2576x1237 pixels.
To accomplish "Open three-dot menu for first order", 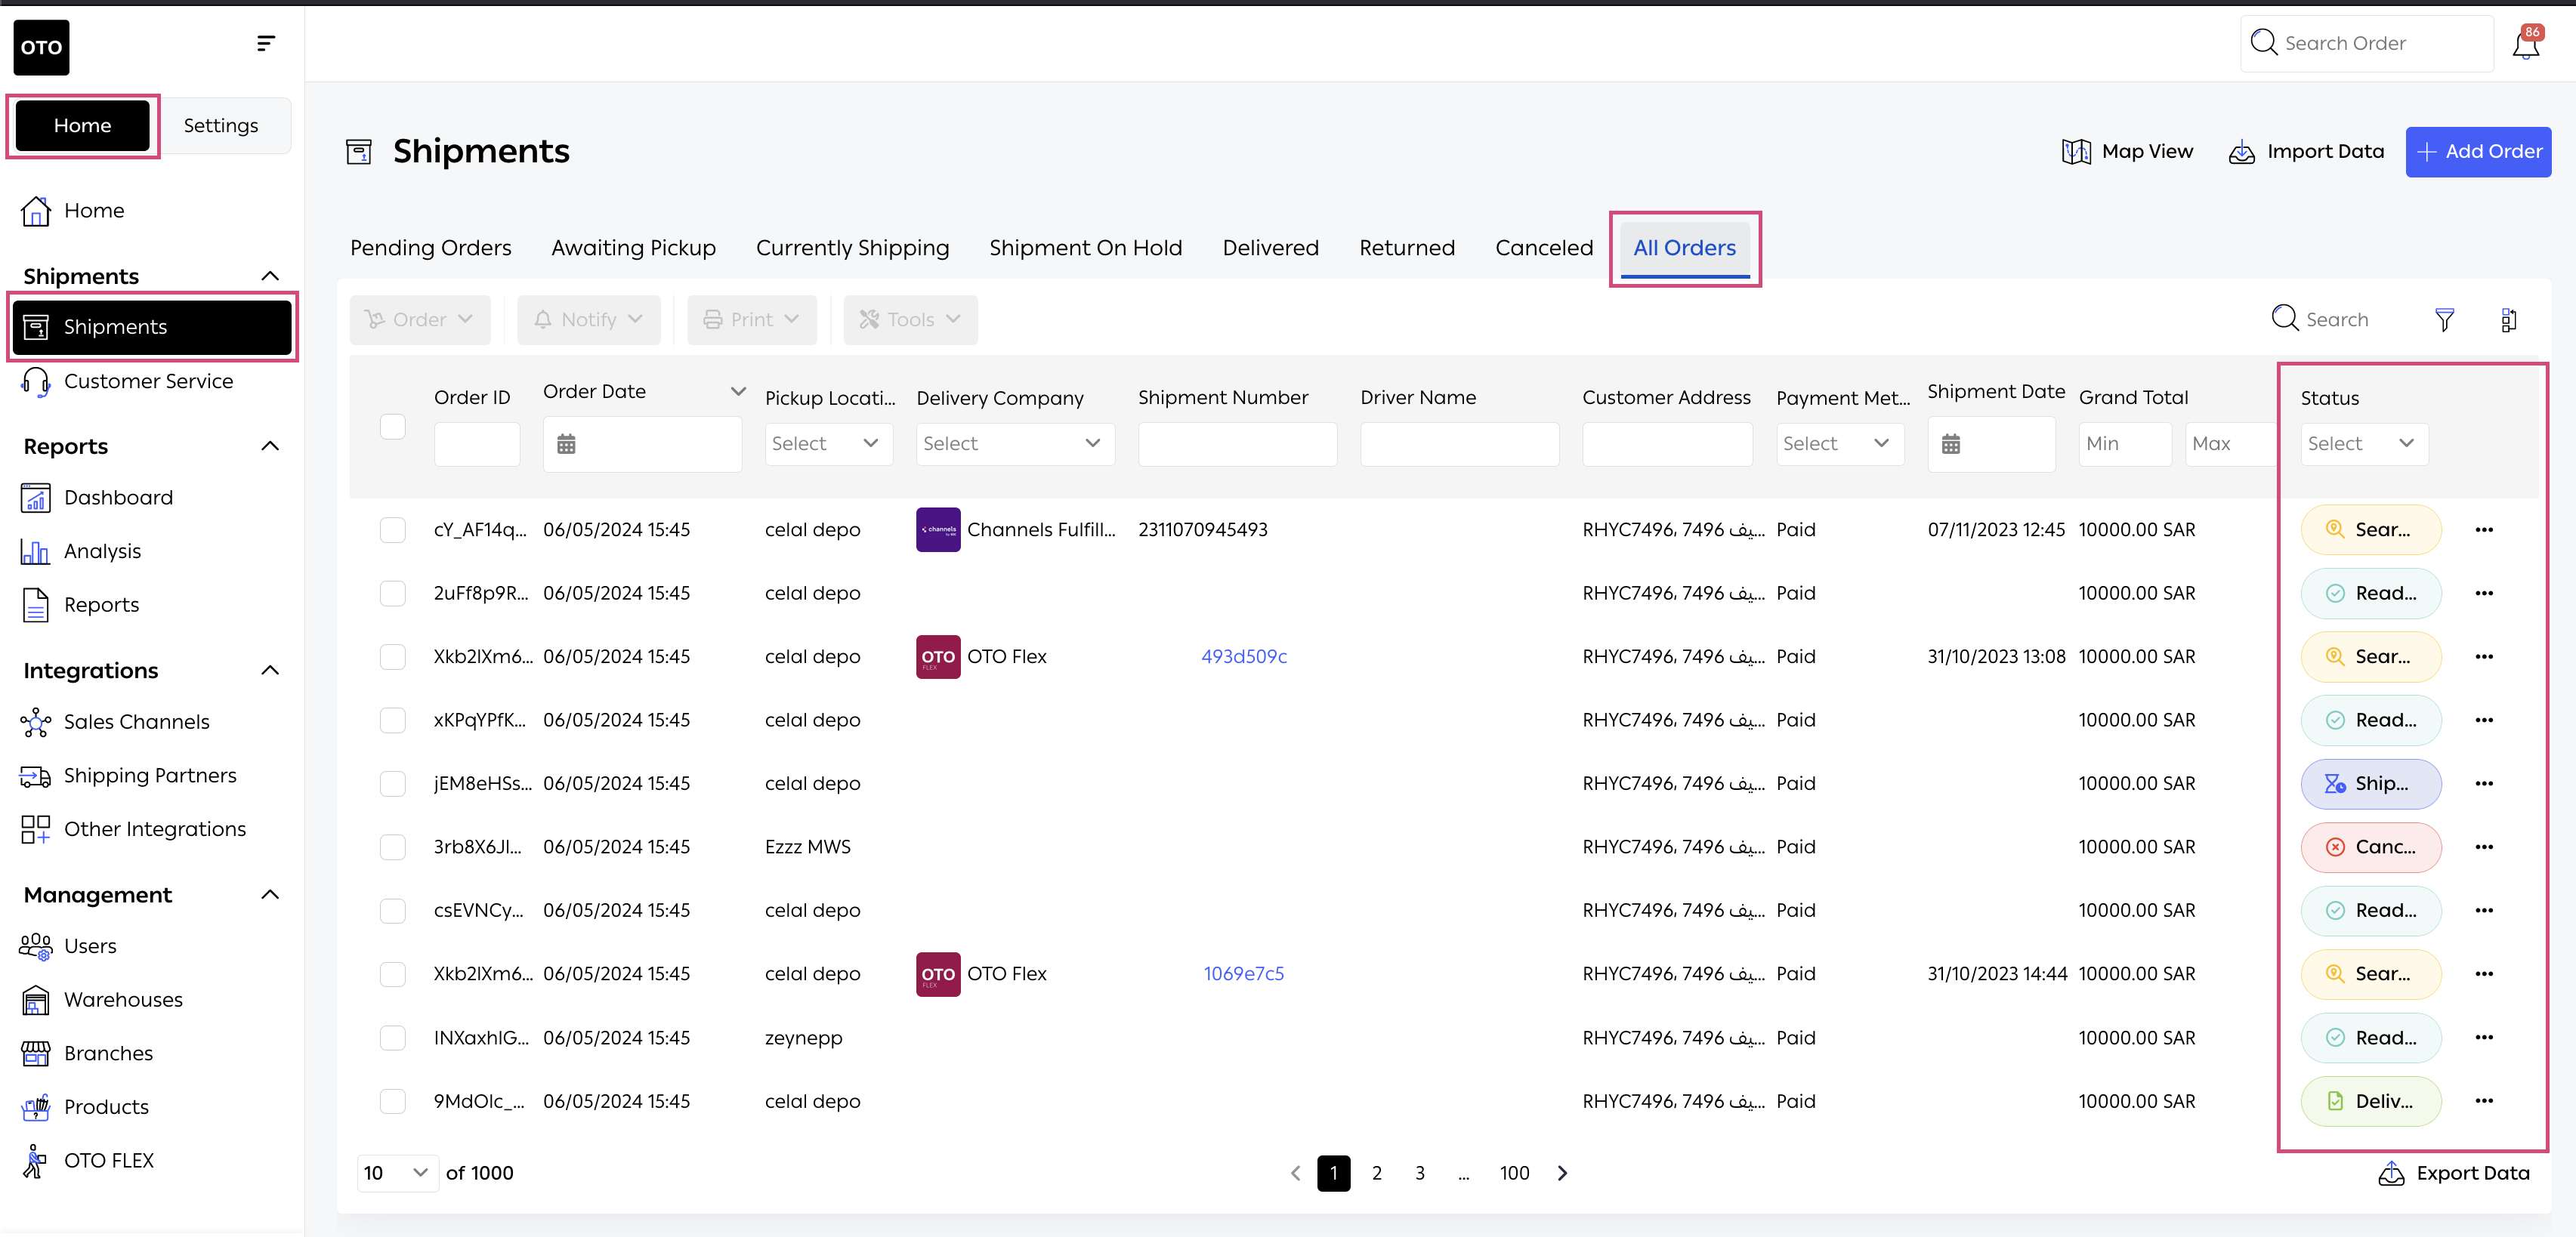I will (x=2484, y=530).
